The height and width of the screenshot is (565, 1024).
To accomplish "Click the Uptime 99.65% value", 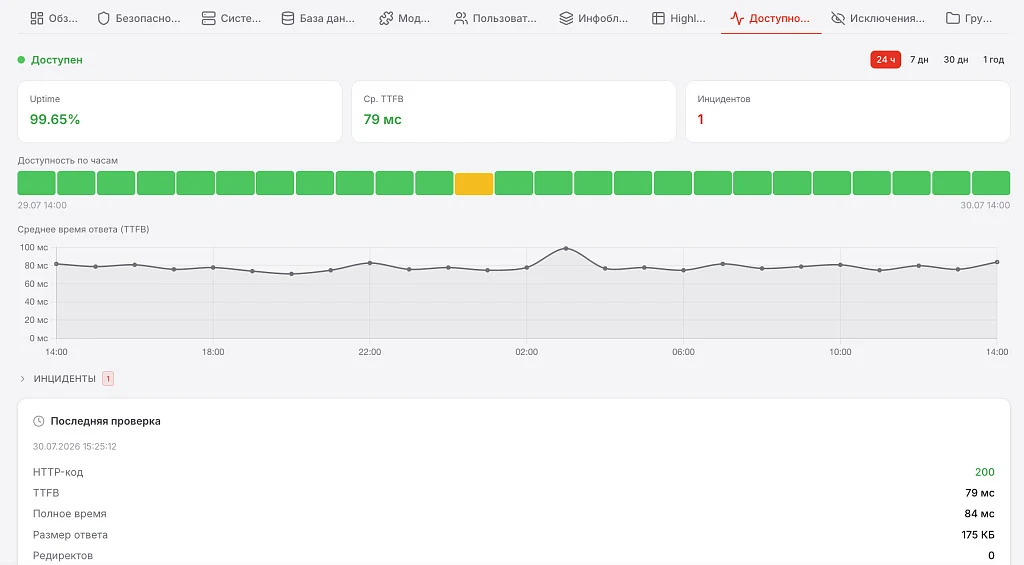I will click(55, 120).
